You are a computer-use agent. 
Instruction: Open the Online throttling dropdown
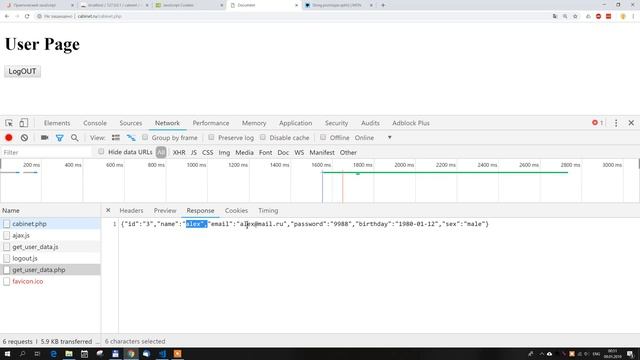click(373, 138)
